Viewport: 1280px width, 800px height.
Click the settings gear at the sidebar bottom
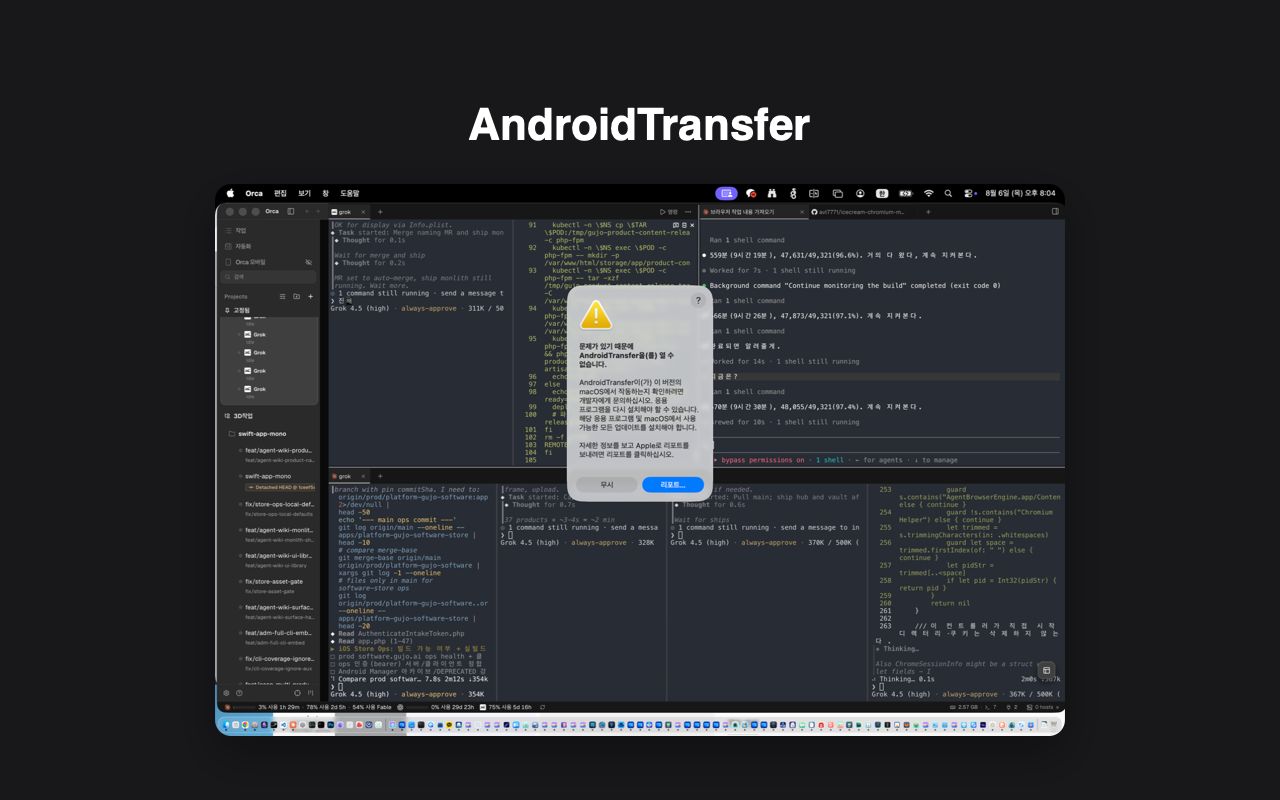coord(226,692)
